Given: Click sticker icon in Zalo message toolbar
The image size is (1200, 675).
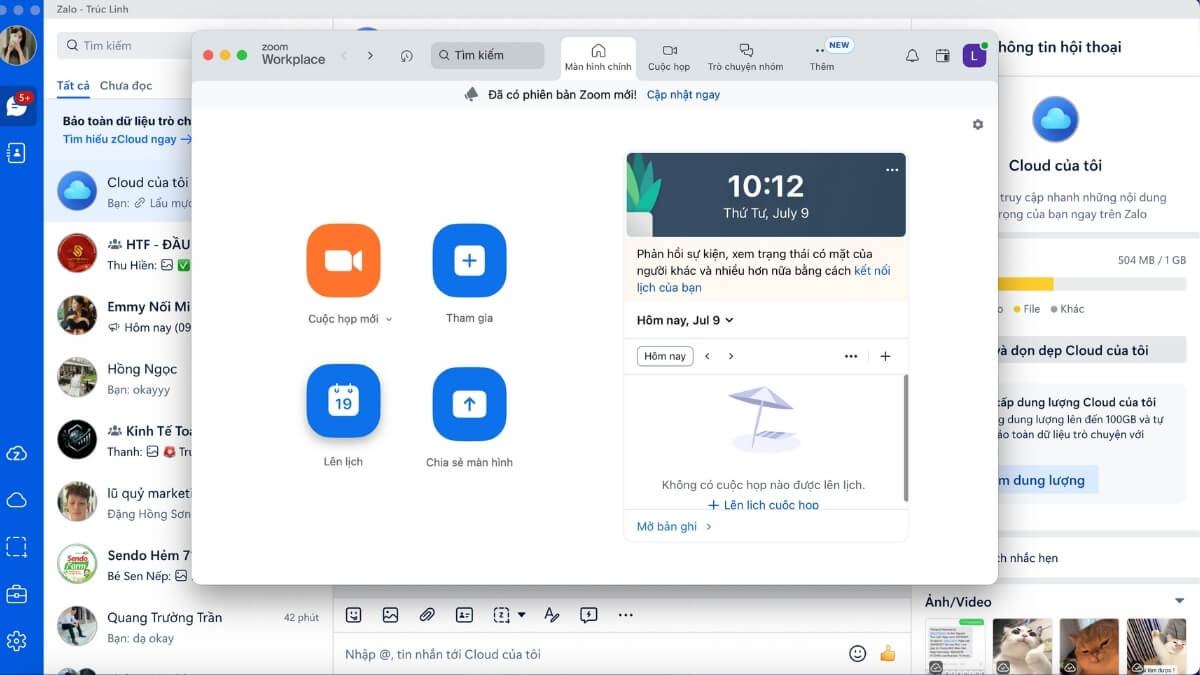Looking at the screenshot, I should [353, 615].
